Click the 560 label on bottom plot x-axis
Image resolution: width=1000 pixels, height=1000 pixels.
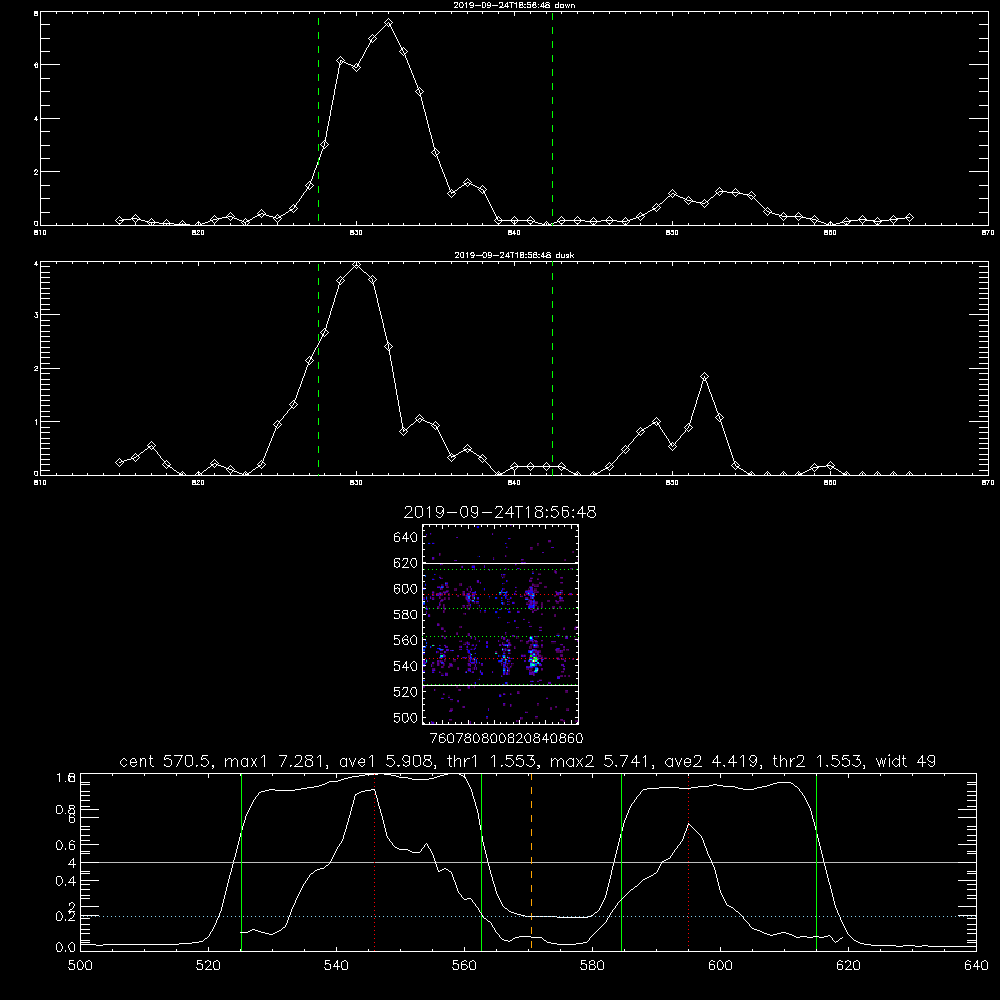pos(464,966)
